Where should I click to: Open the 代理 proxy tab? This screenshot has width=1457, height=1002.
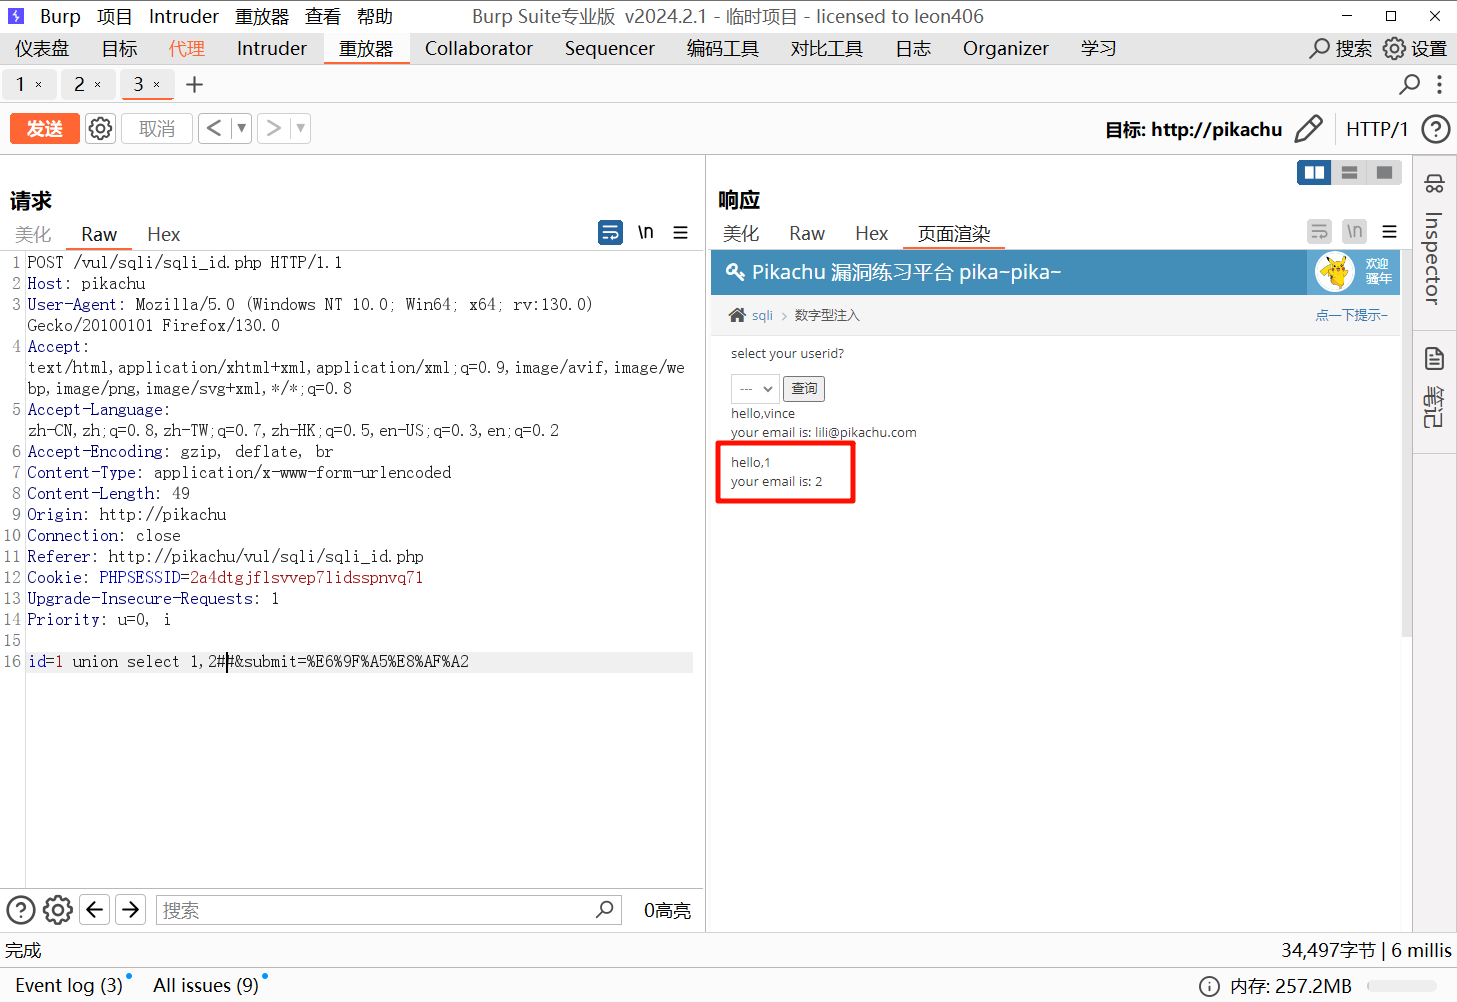pyautogui.click(x=187, y=48)
